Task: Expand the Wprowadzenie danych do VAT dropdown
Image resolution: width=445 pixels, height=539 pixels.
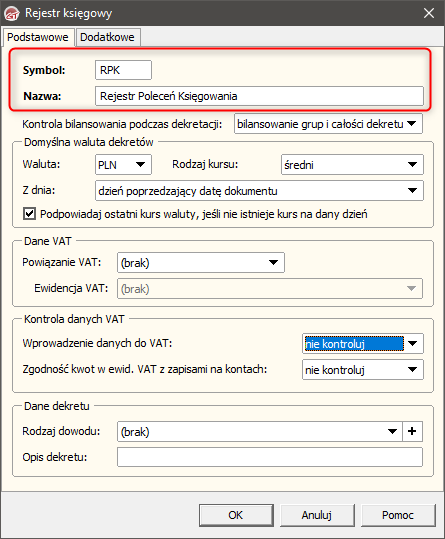Action: (x=363, y=343)
